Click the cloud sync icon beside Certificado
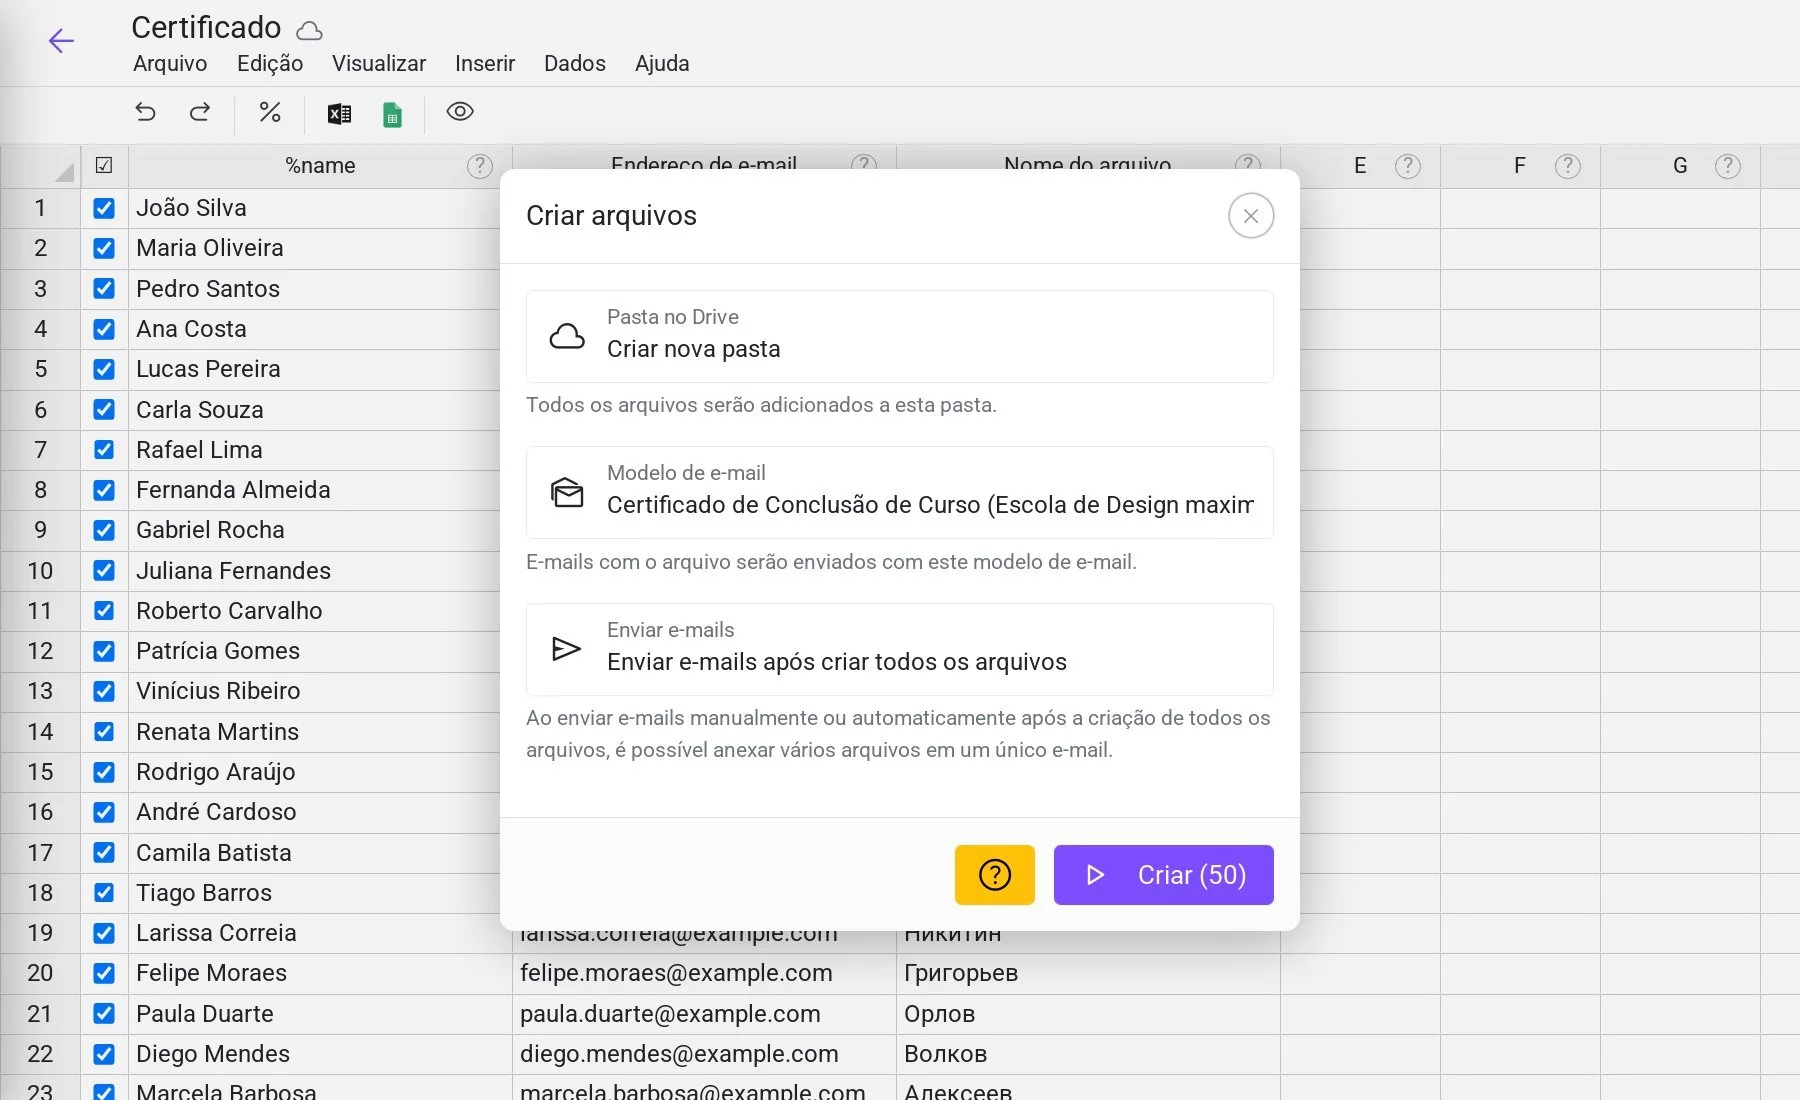The height and width of the screenshot is (1100, 1800). (310, 30)
